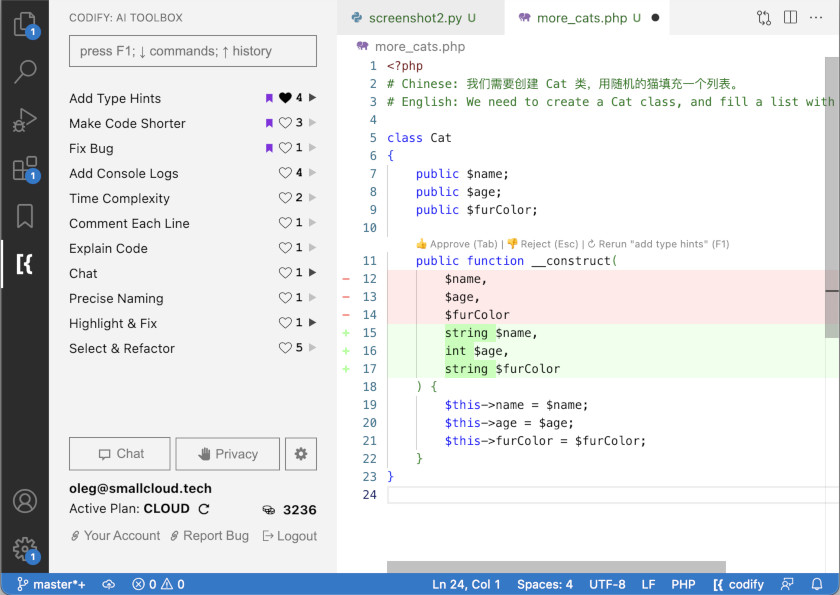This screenshot has width=840, height=595.
Task: Like Select & Refactor heart
Action: point(285,348)
